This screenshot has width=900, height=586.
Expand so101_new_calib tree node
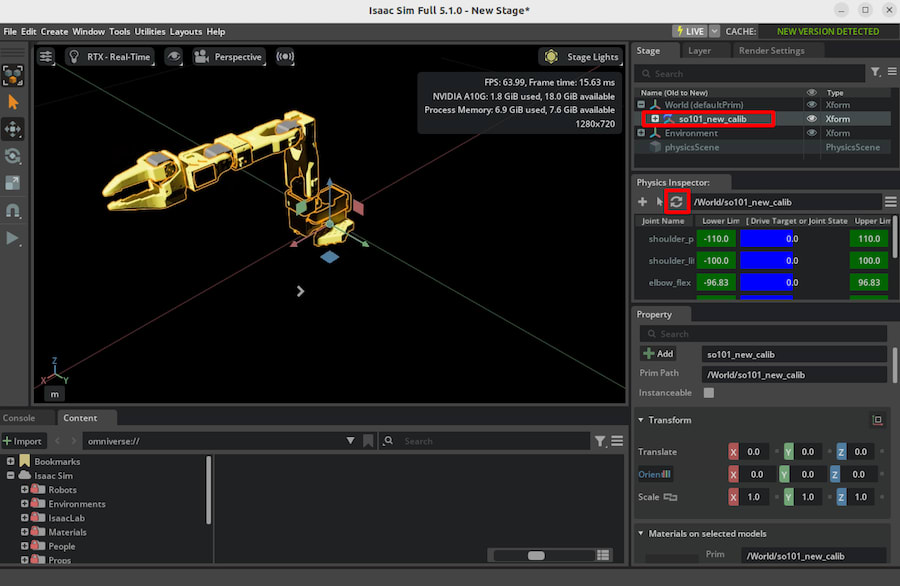click(x=654, y=119)
